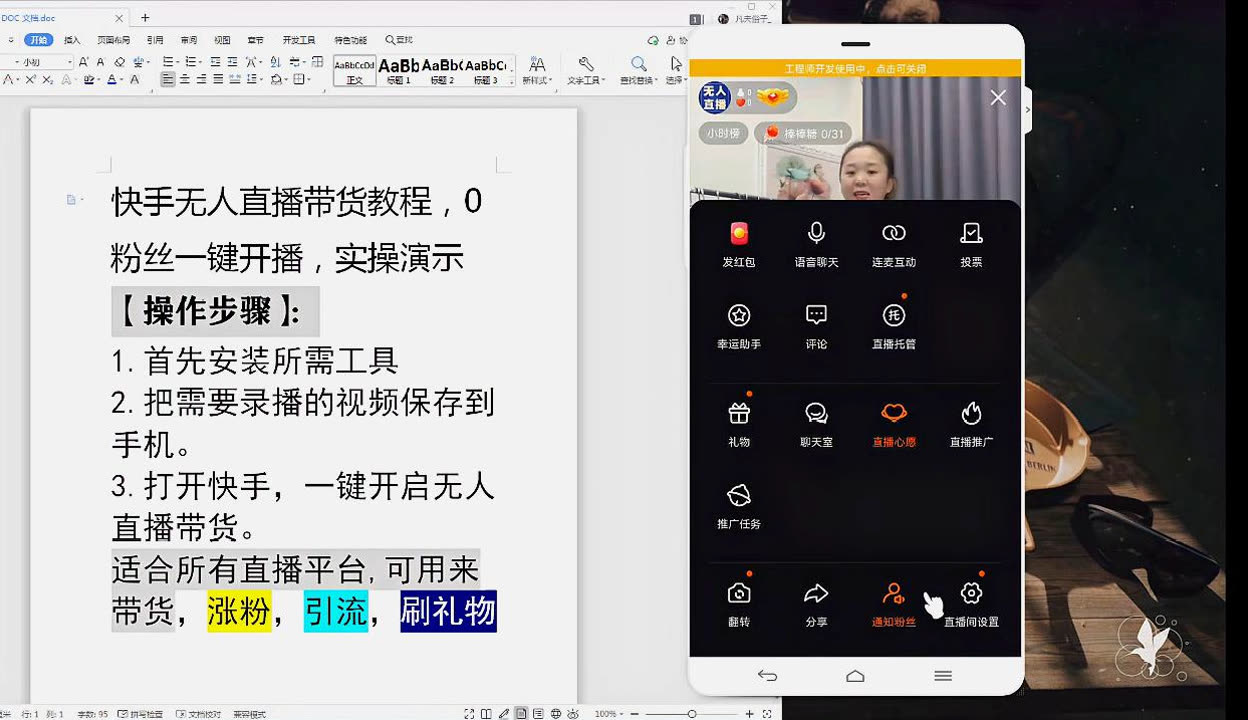
Task: Expand the bulleted list dropdown arrow
Action: [x=178, y=62]
